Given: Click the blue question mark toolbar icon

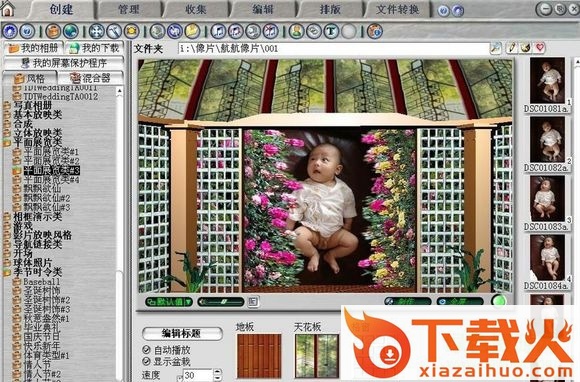Looking at the screenshot, I should [27, 31].
